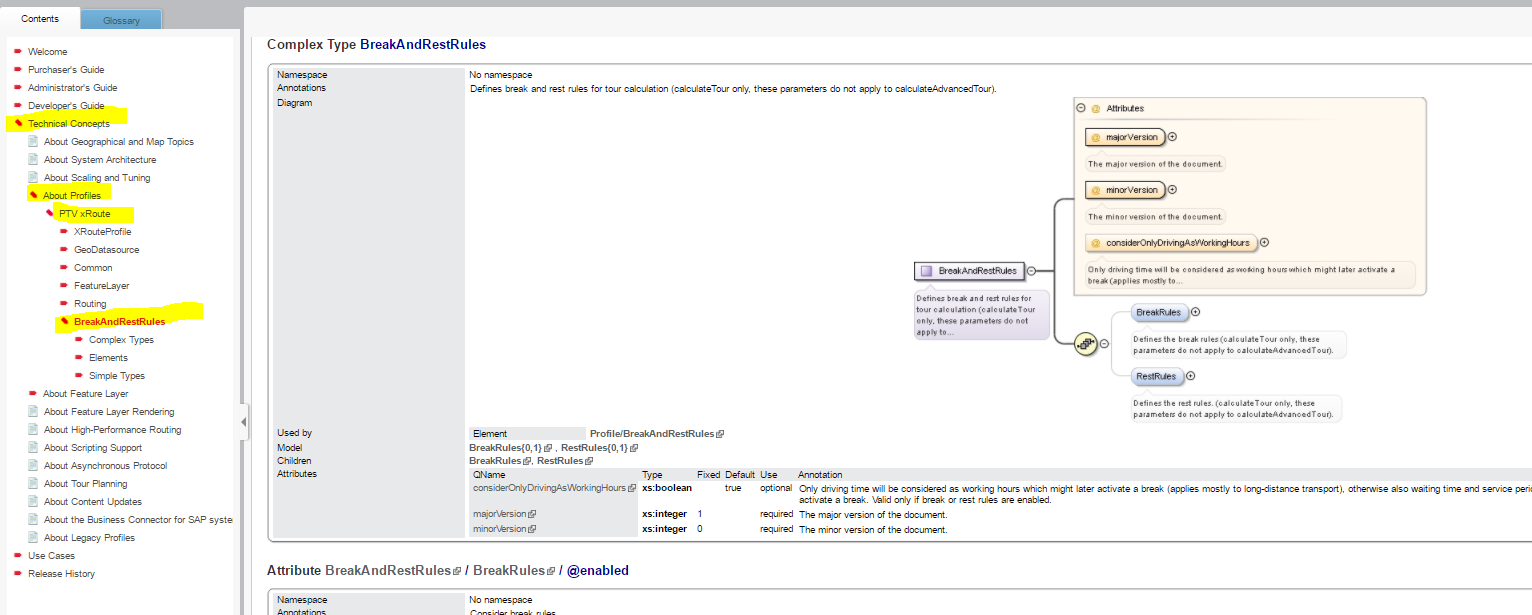This screenshot has height=615, width=1532.
Task: Expand the majorVersion attribute plus button
Action: pyautogui.click(x=1172, y=137)
